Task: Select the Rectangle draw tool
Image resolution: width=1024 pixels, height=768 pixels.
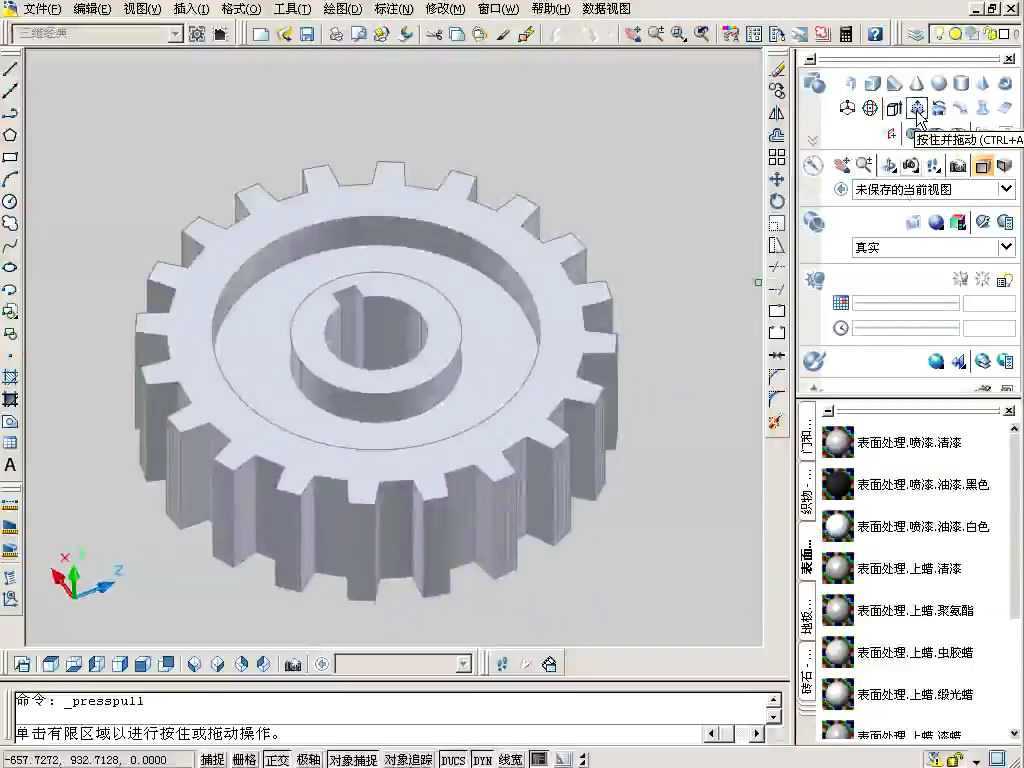Action: 10,157
